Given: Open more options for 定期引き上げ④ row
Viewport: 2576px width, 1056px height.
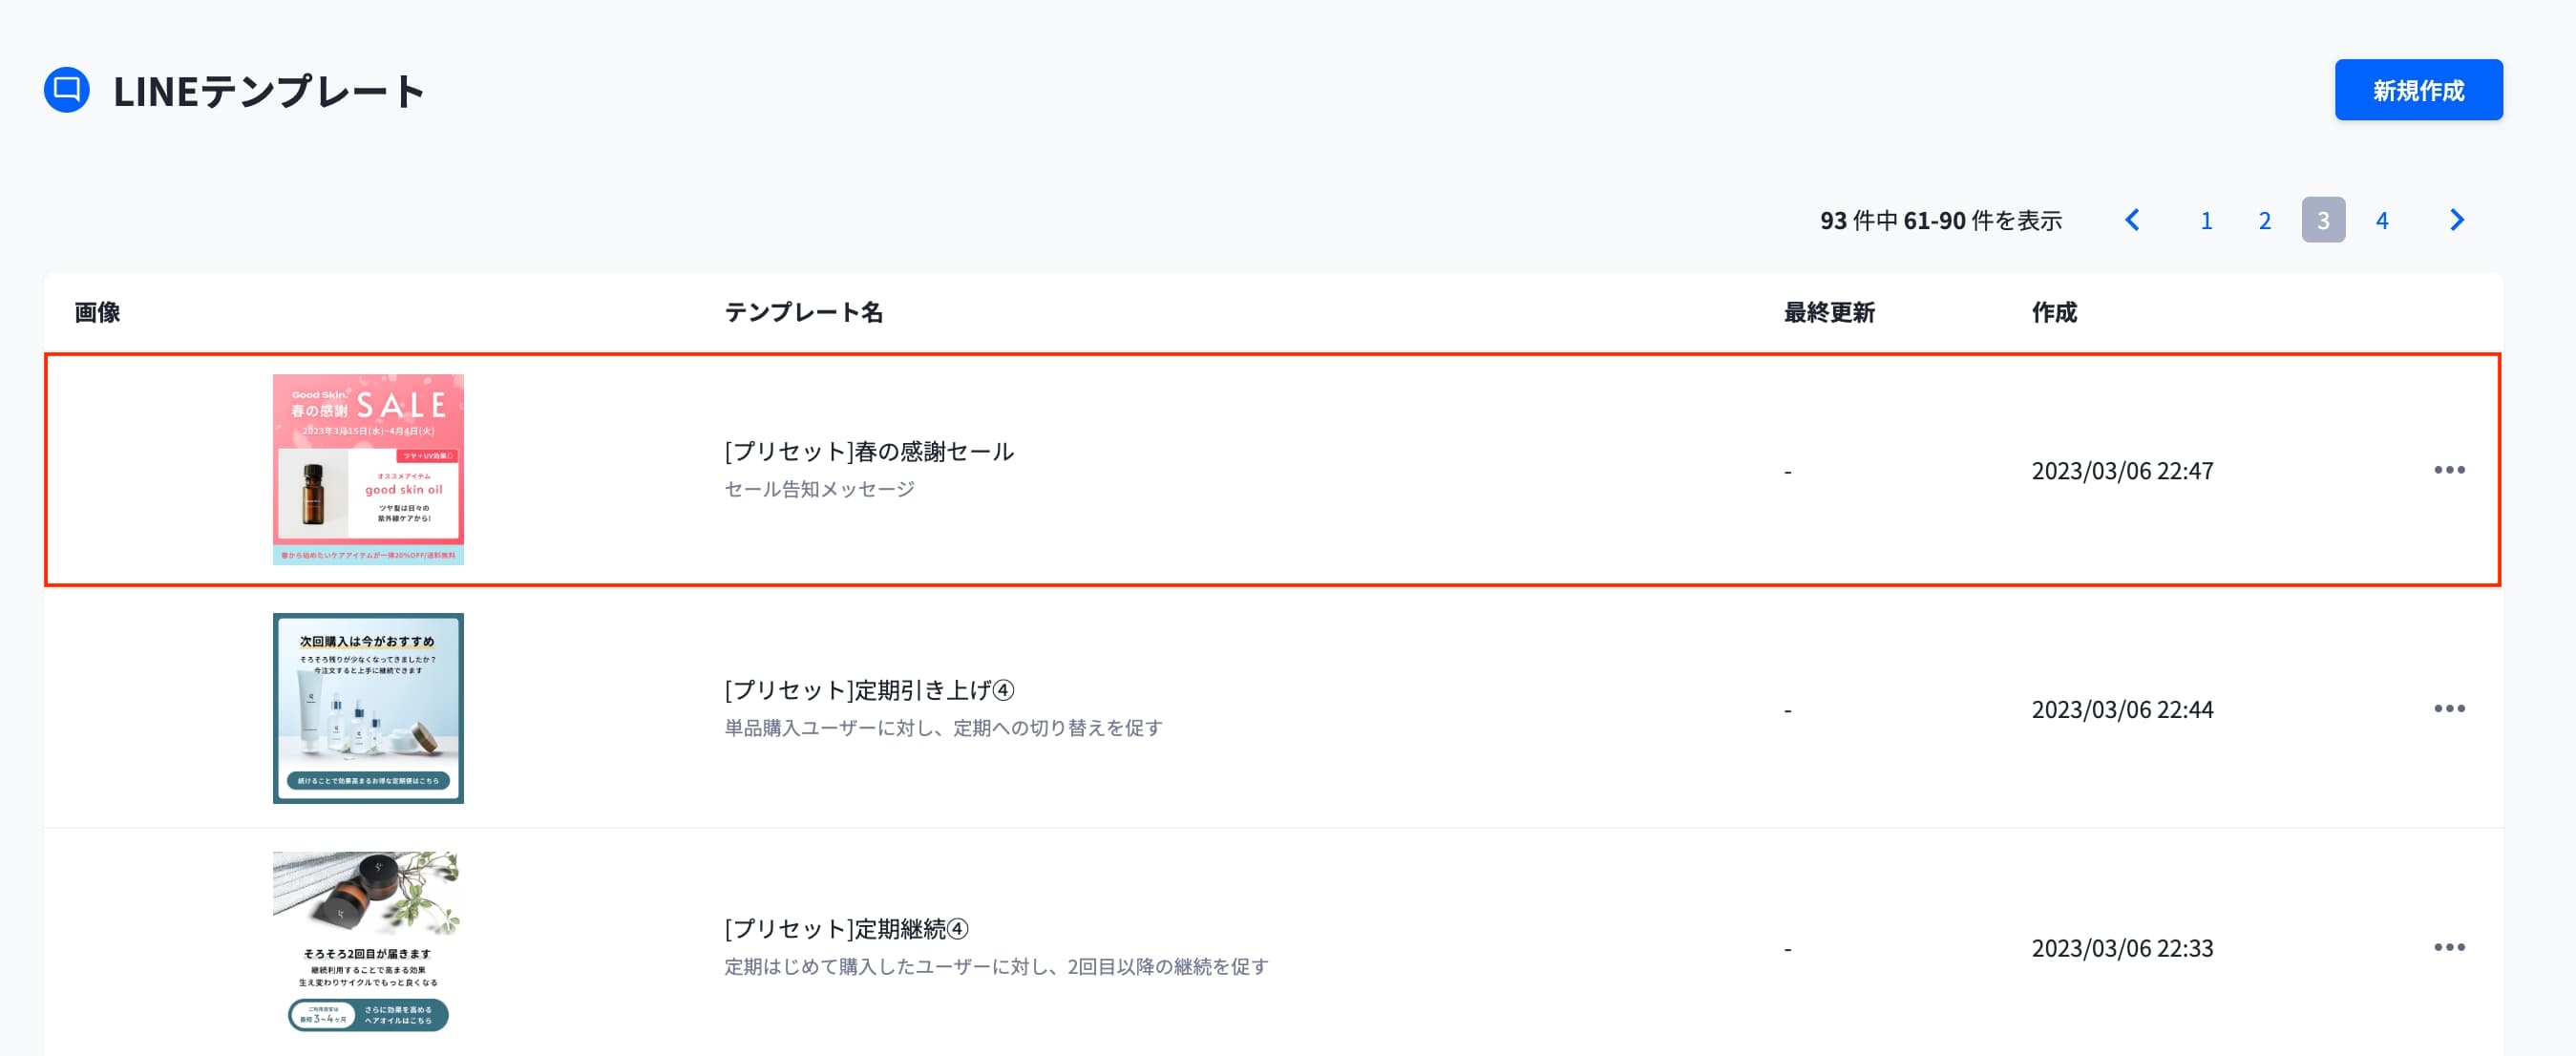Looking at the screenshot, I should 2448,709.
